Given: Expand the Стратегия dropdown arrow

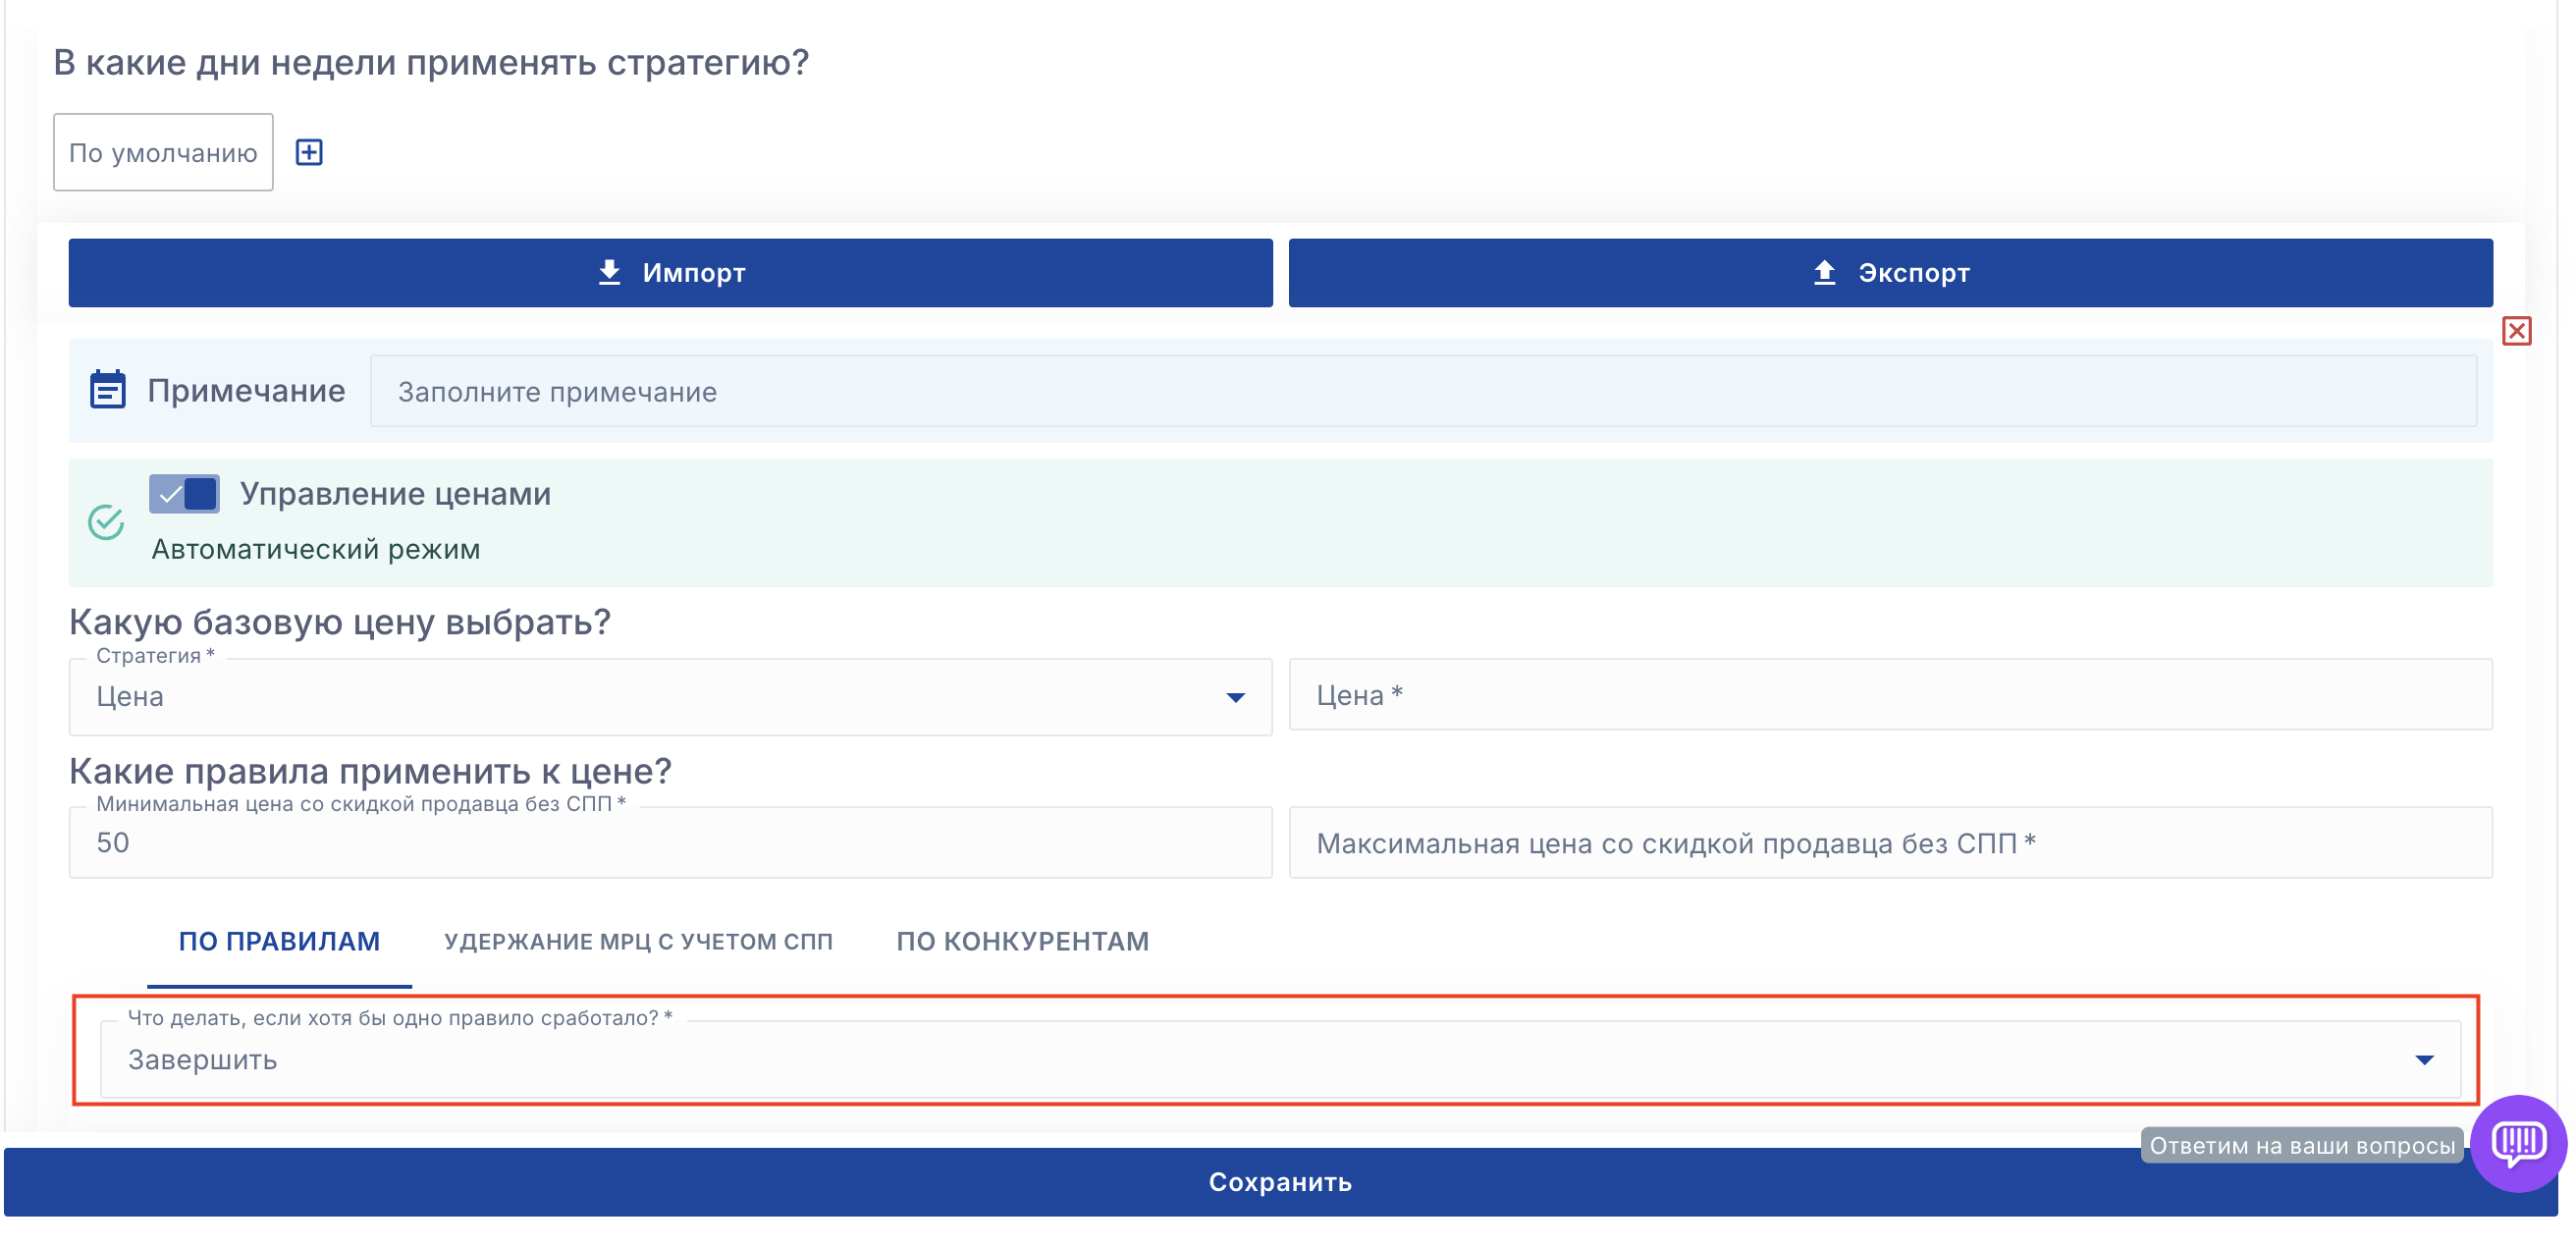Looking at the screenshot, I should coord(1235,697).
